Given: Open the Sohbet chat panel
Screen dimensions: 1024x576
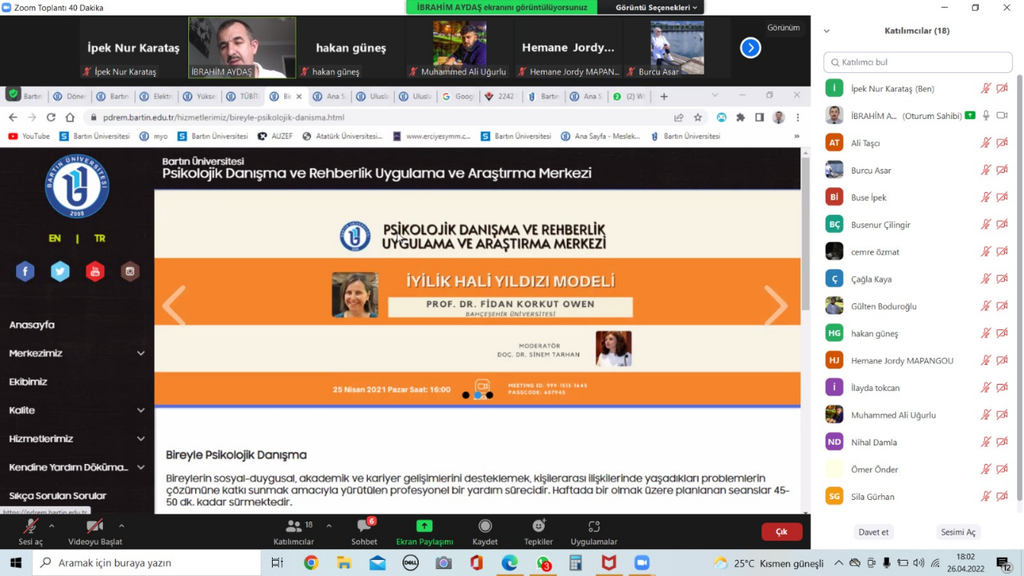Looking at the screenshot, I should click(x=364, y=530).
